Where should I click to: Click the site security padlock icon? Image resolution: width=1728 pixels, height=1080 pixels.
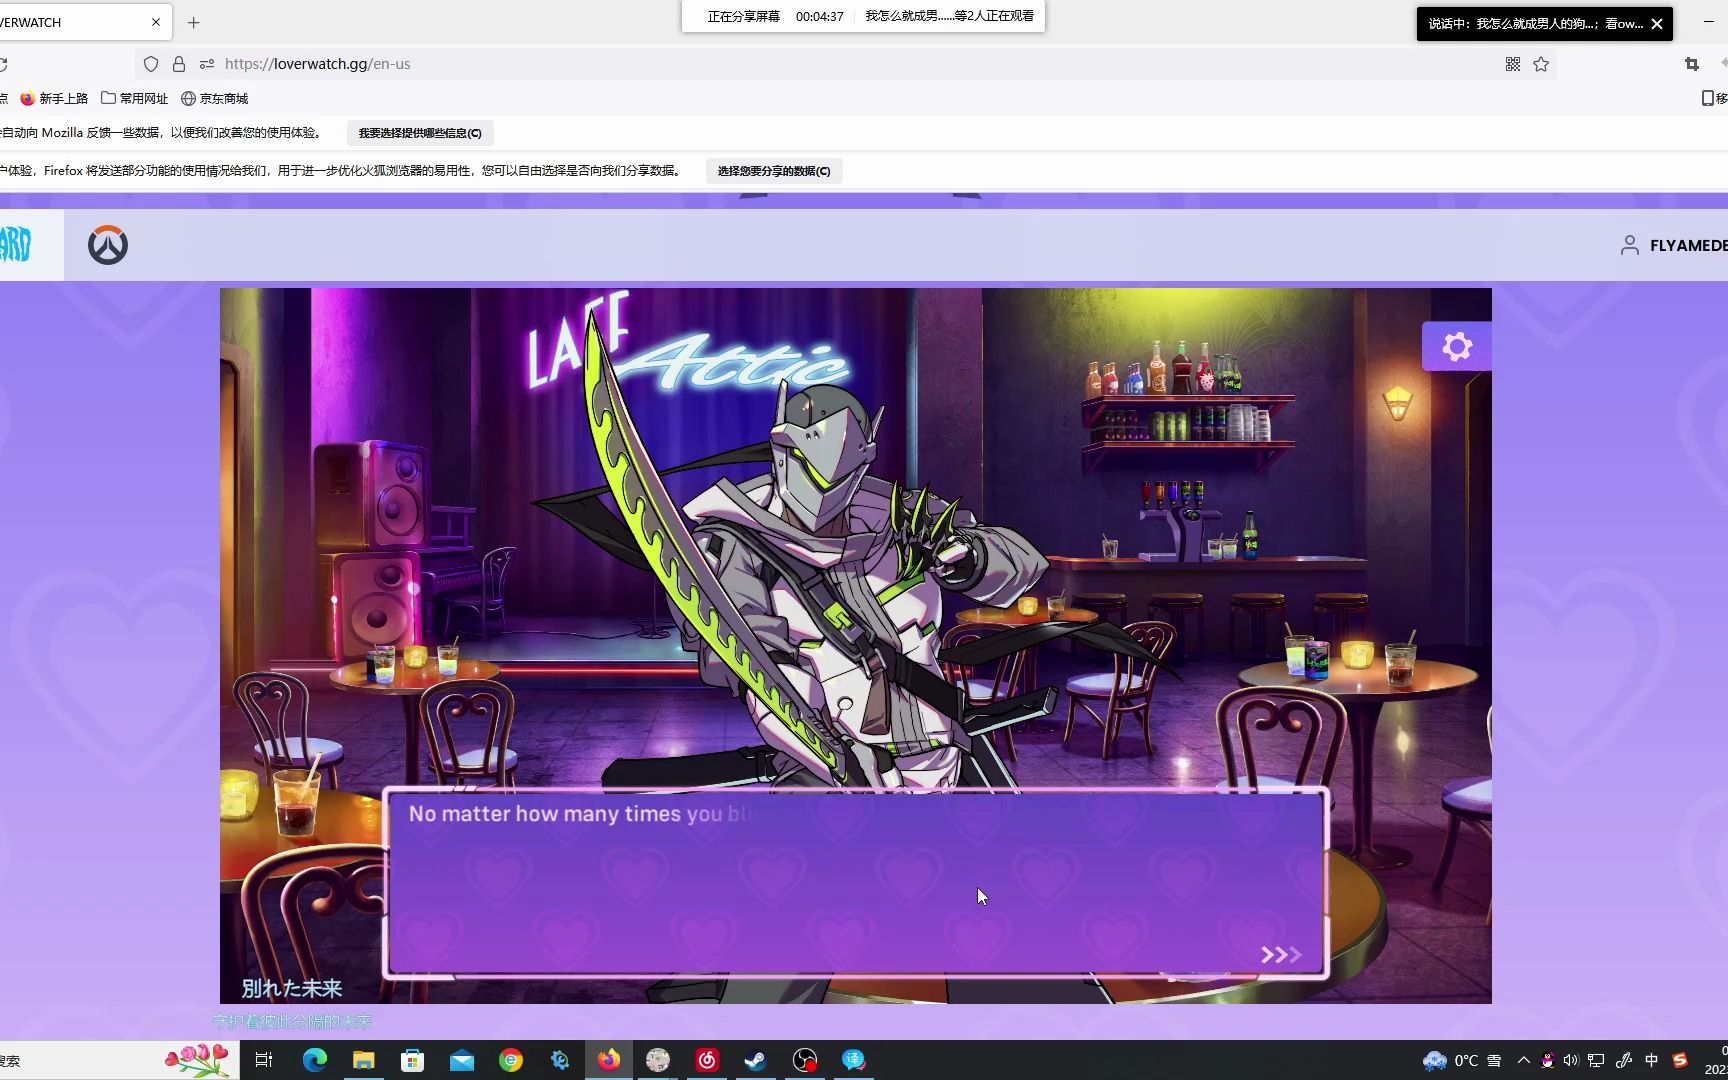(179, 64)
